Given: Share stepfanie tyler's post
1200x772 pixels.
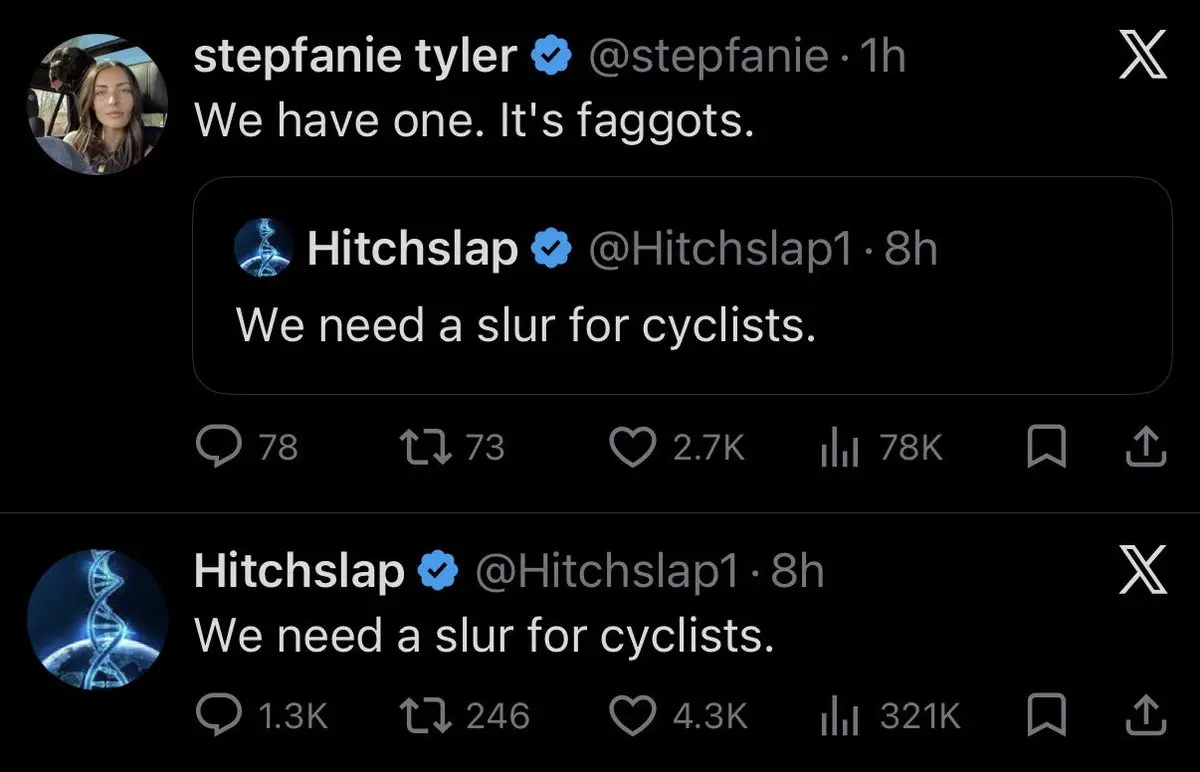Looking at the screenshot, I should [x=1148, y=447].
